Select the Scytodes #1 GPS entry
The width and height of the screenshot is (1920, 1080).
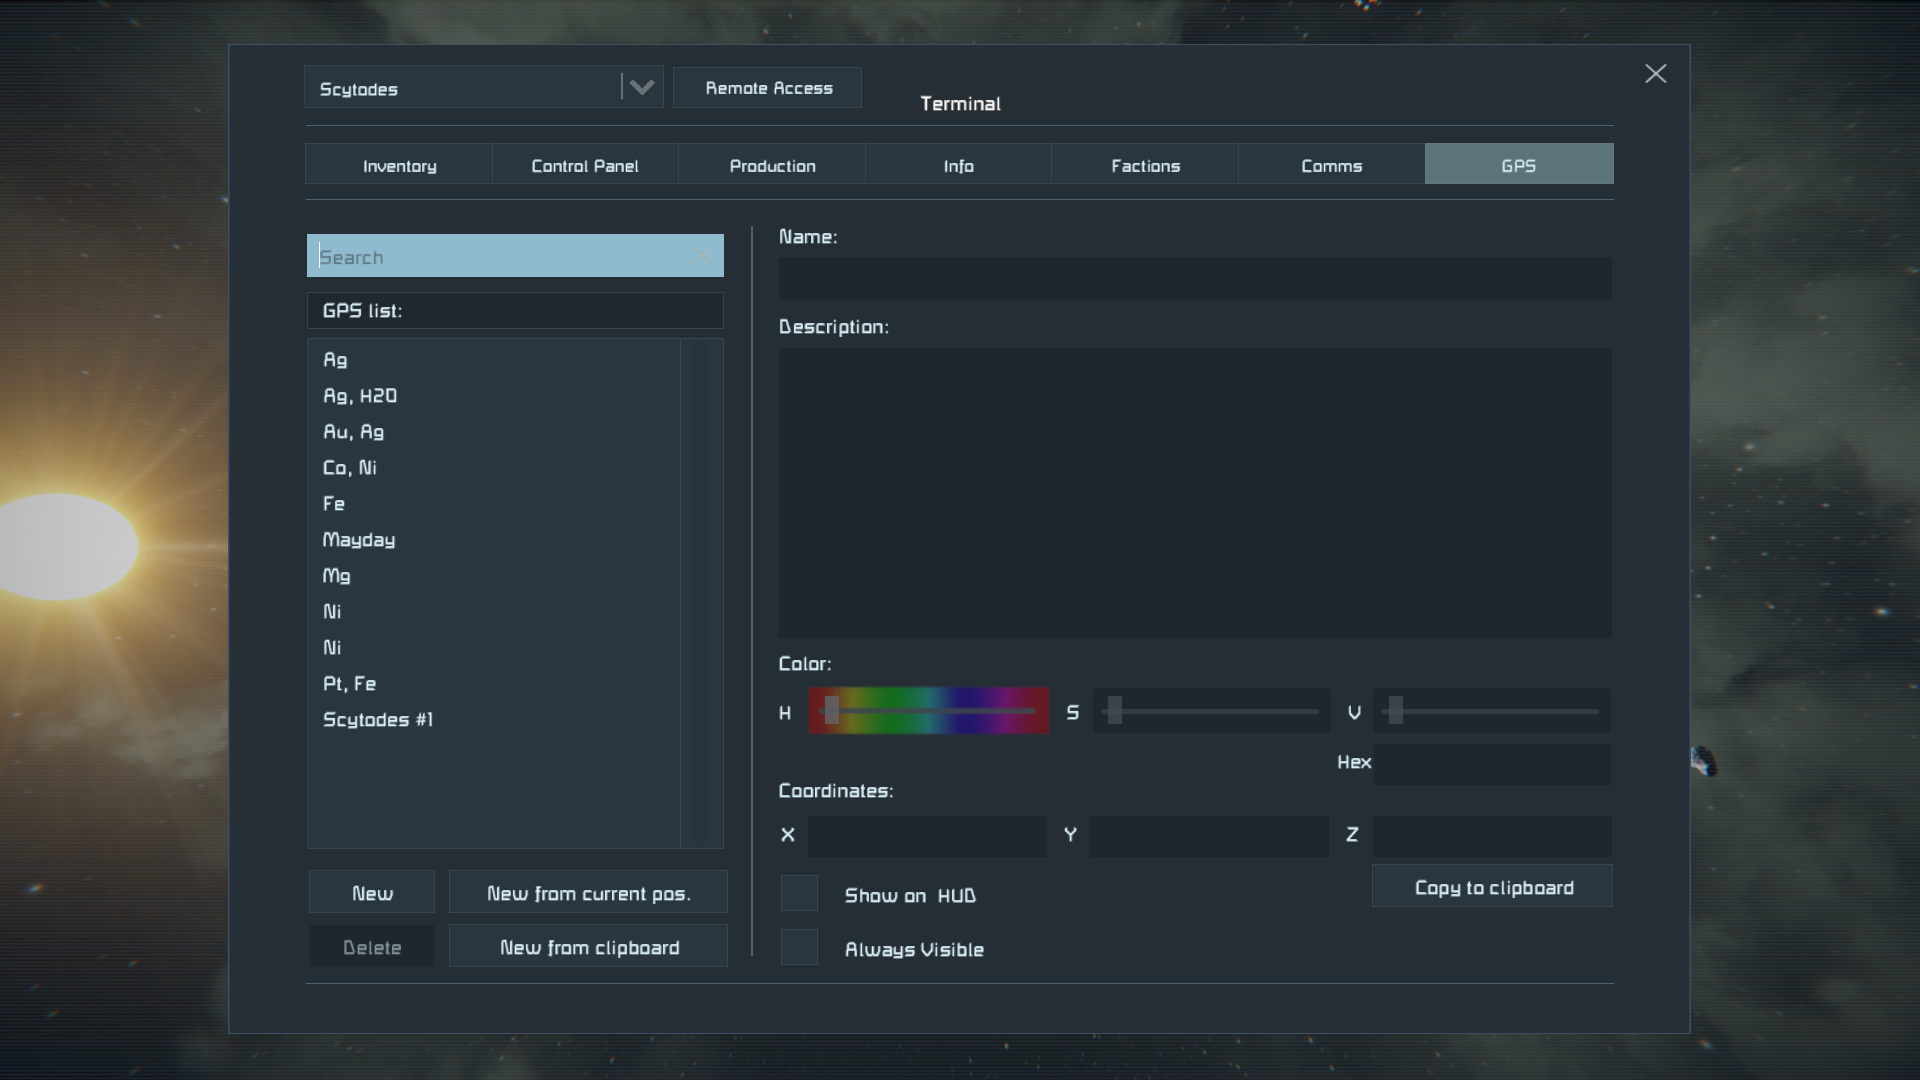(378, 720)
